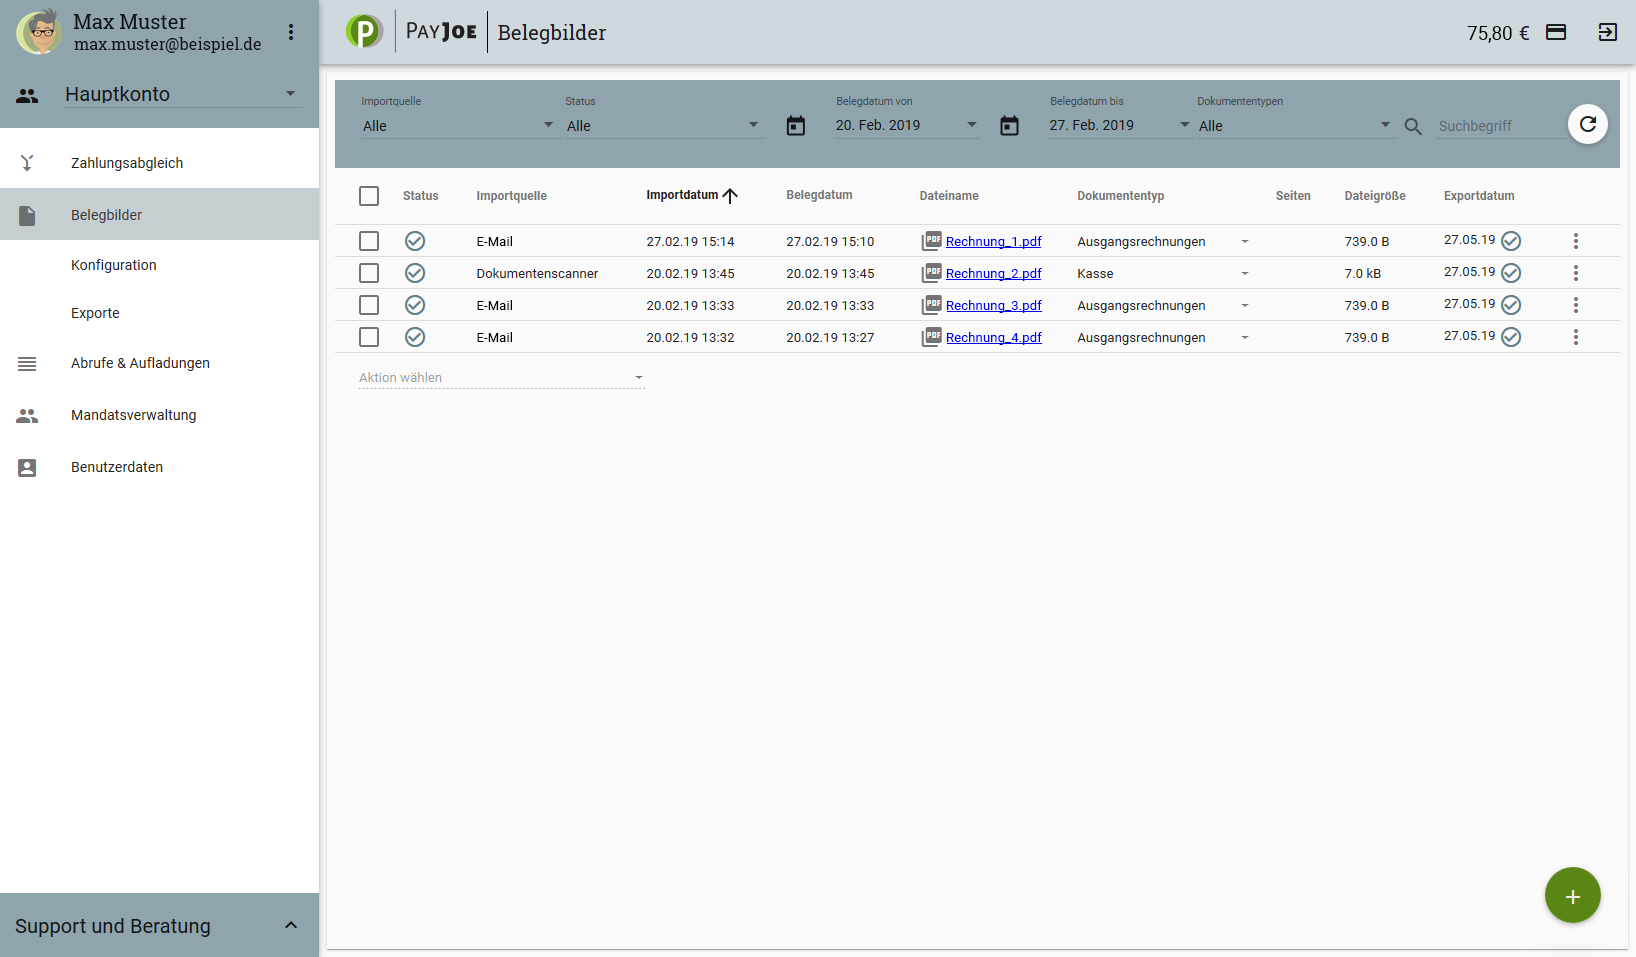Click the logout icon in header

pyautogui.click(x=1607, y=32)
